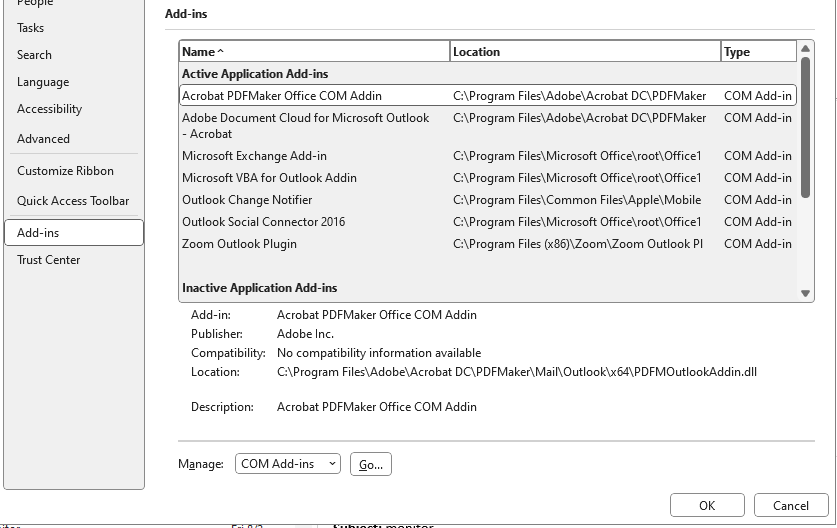The image size is (837, 528).
Task: Go to Accessibility options
Action: (x=49, y=109)
